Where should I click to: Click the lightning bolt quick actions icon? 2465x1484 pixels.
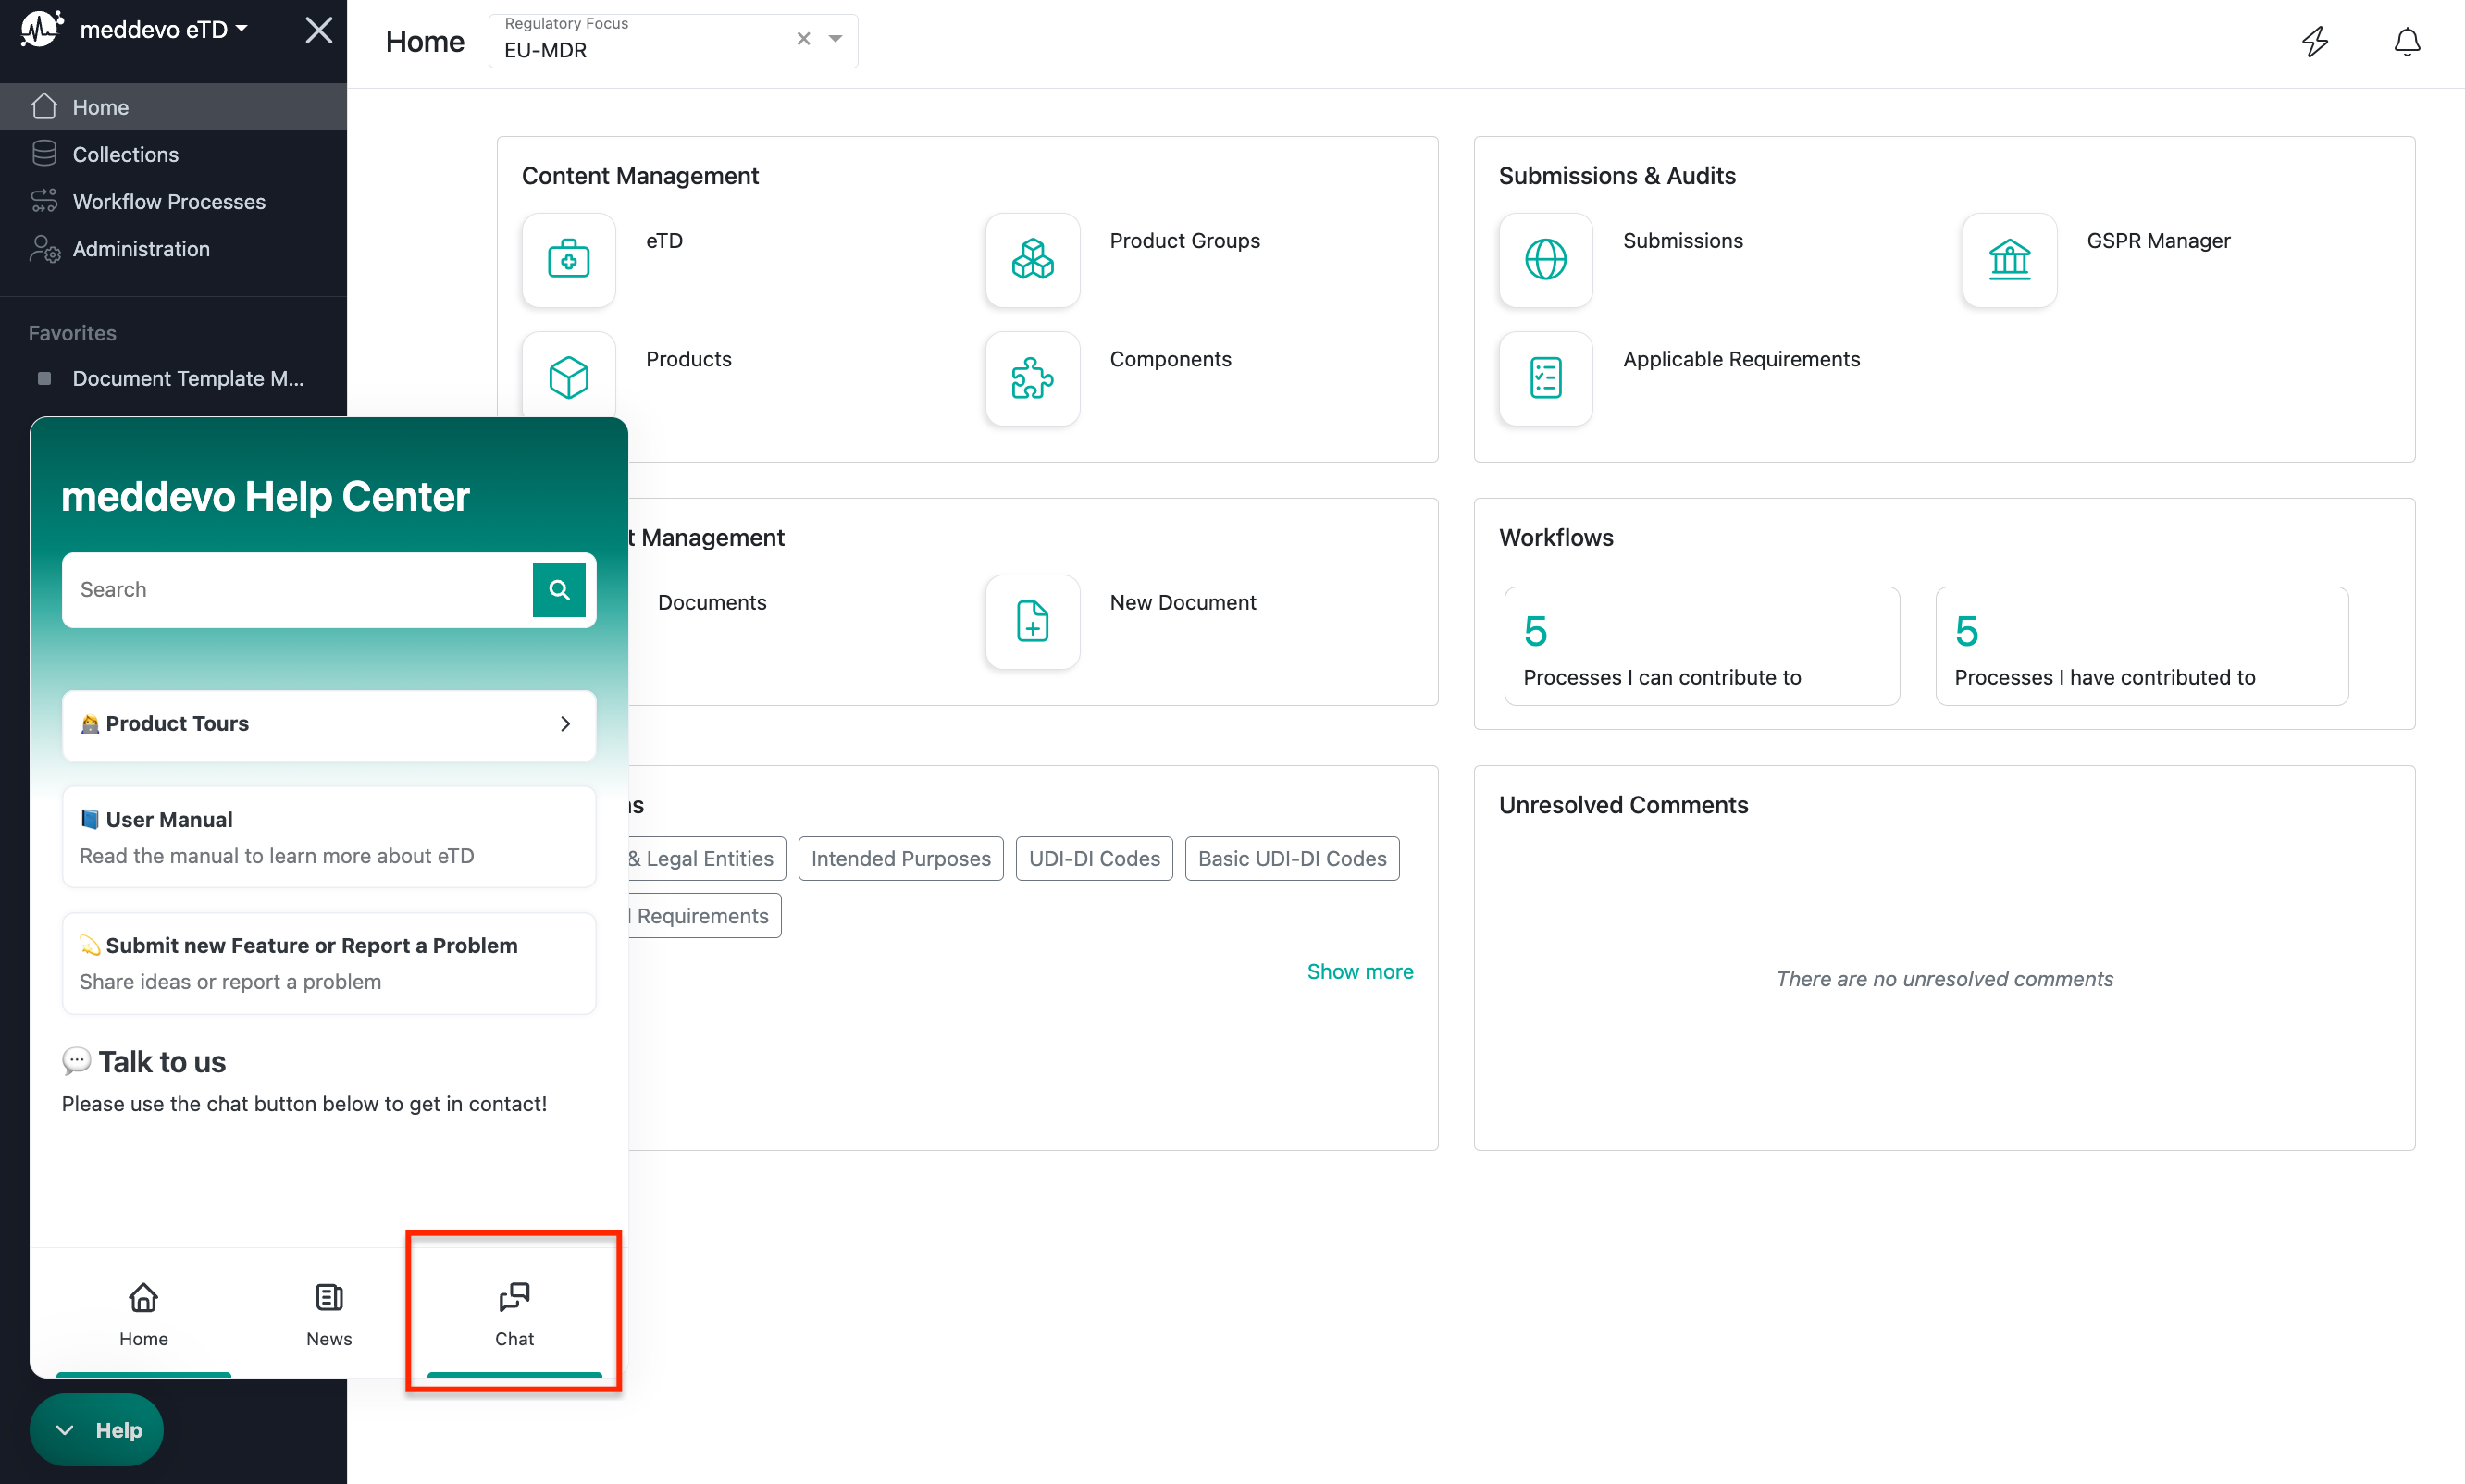point(2315,41)
